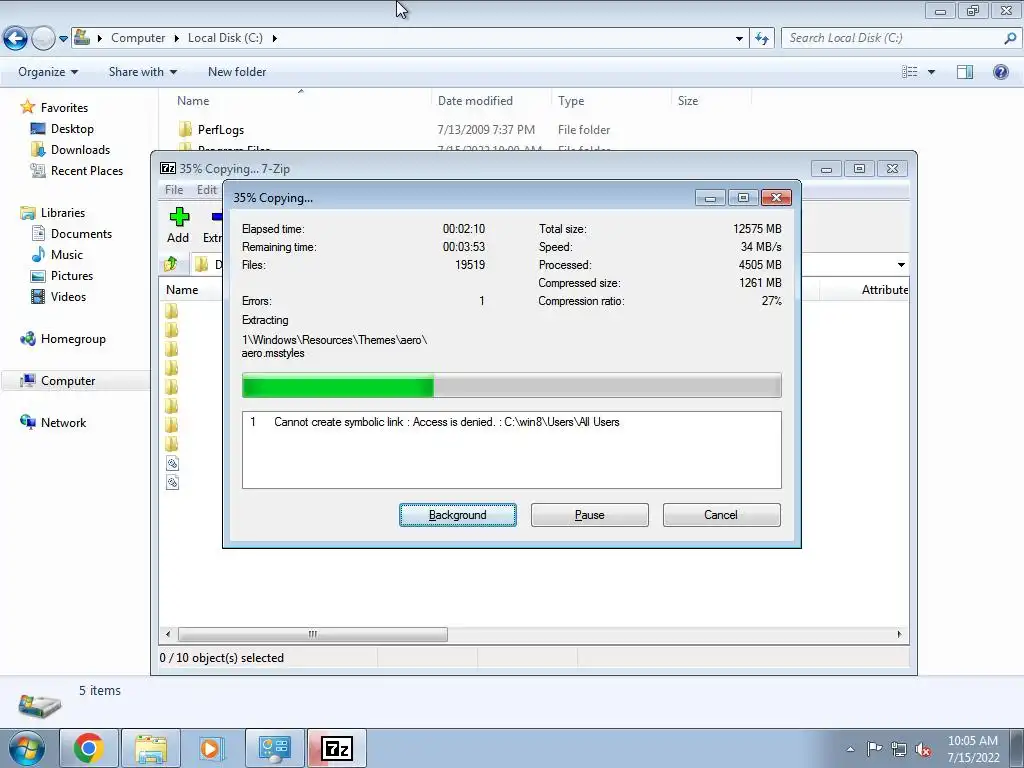Select Computer in navigation pane

point(67,381)
